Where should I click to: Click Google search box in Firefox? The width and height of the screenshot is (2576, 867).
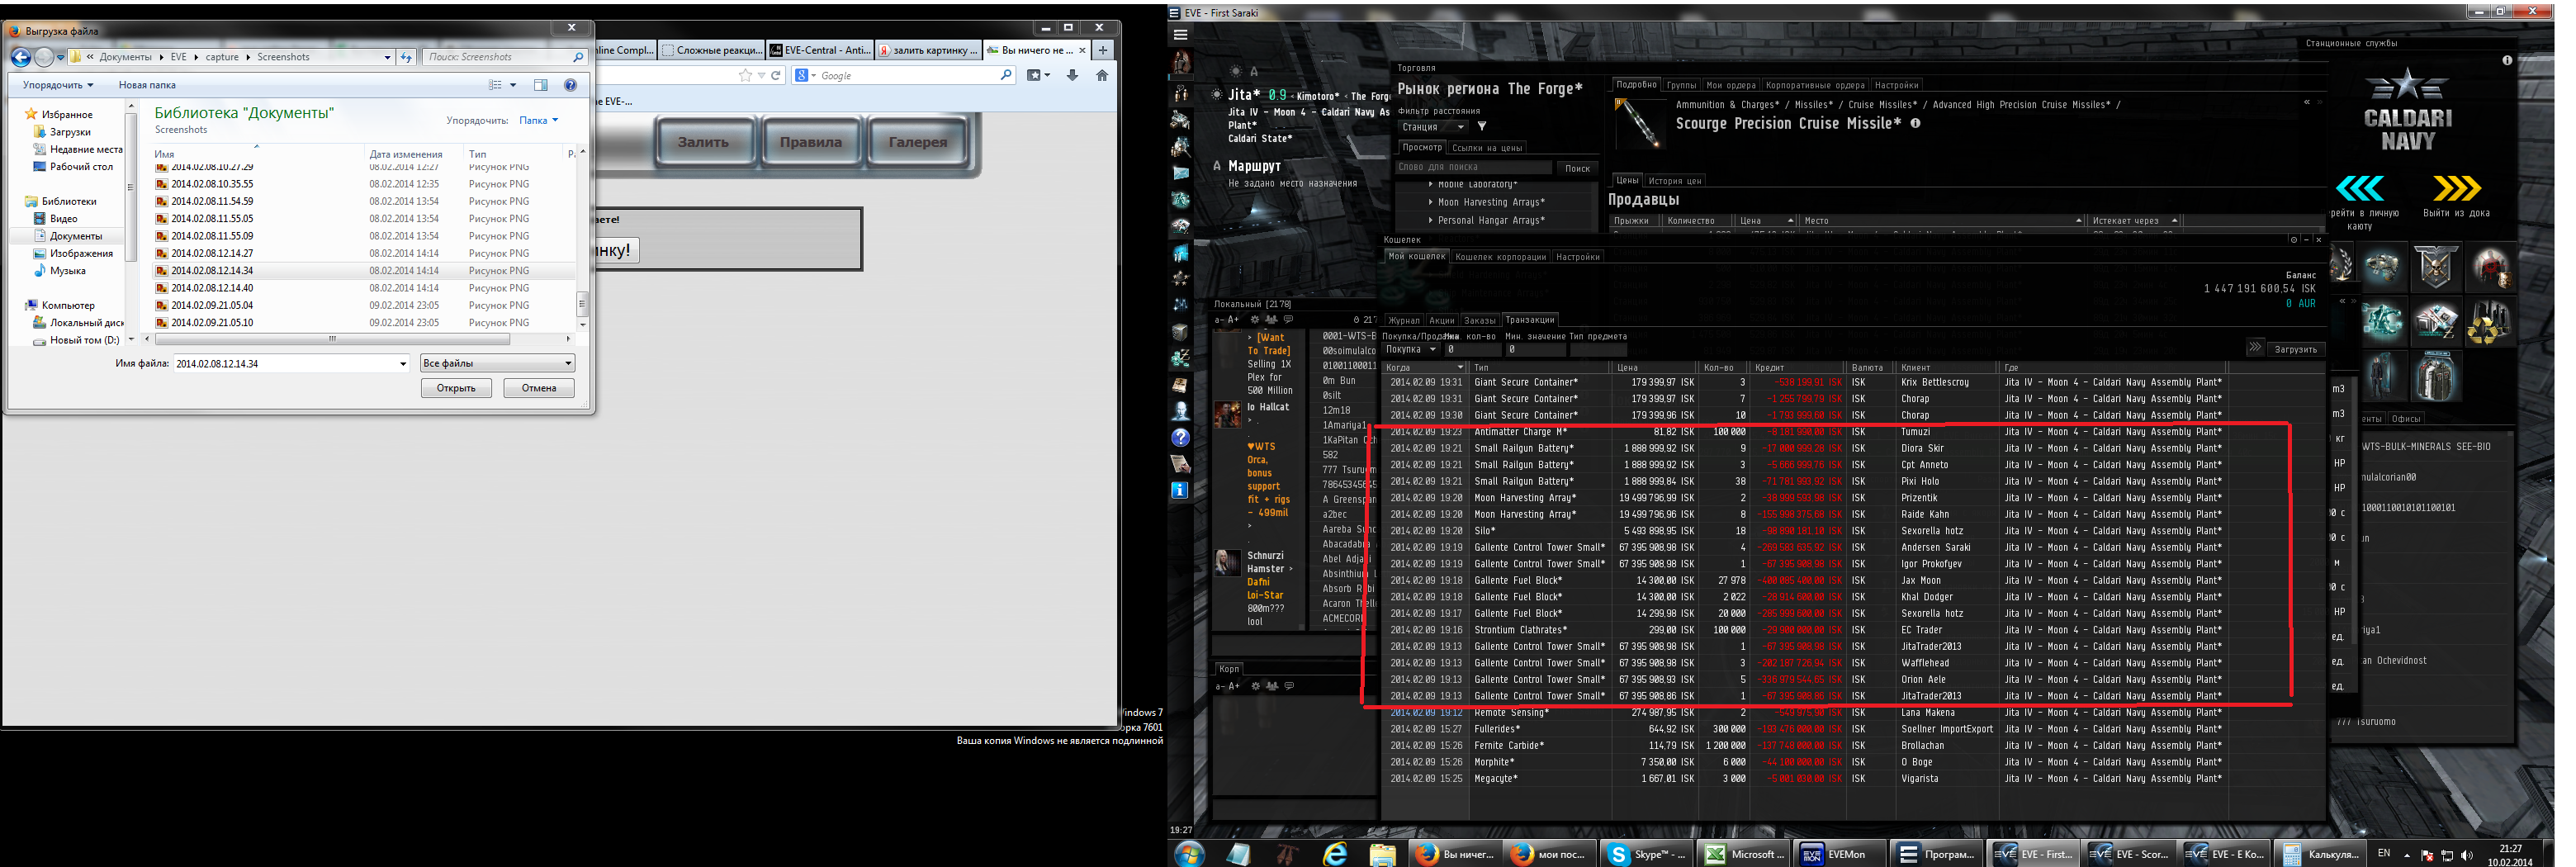pos(906,75)
